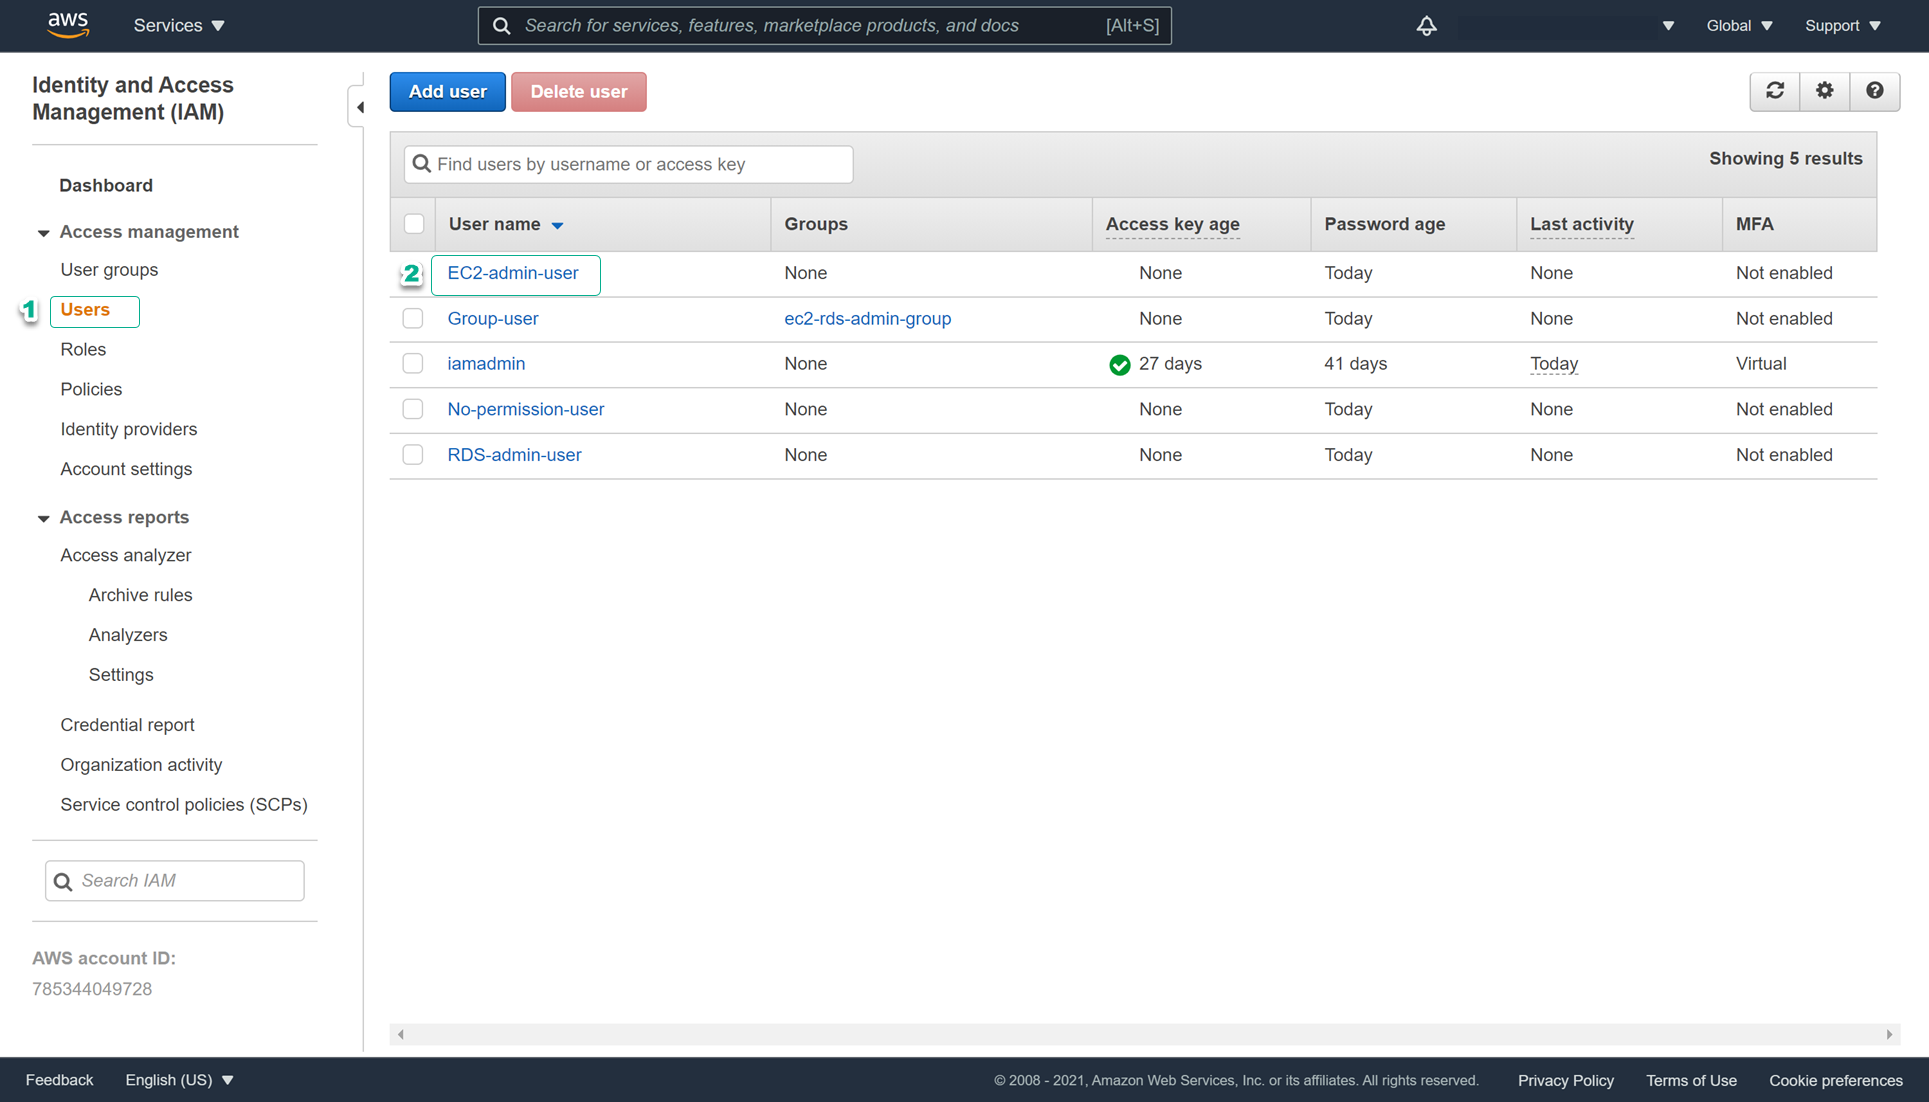
Task: Expand the Access management section
Action: pos(40,232)
